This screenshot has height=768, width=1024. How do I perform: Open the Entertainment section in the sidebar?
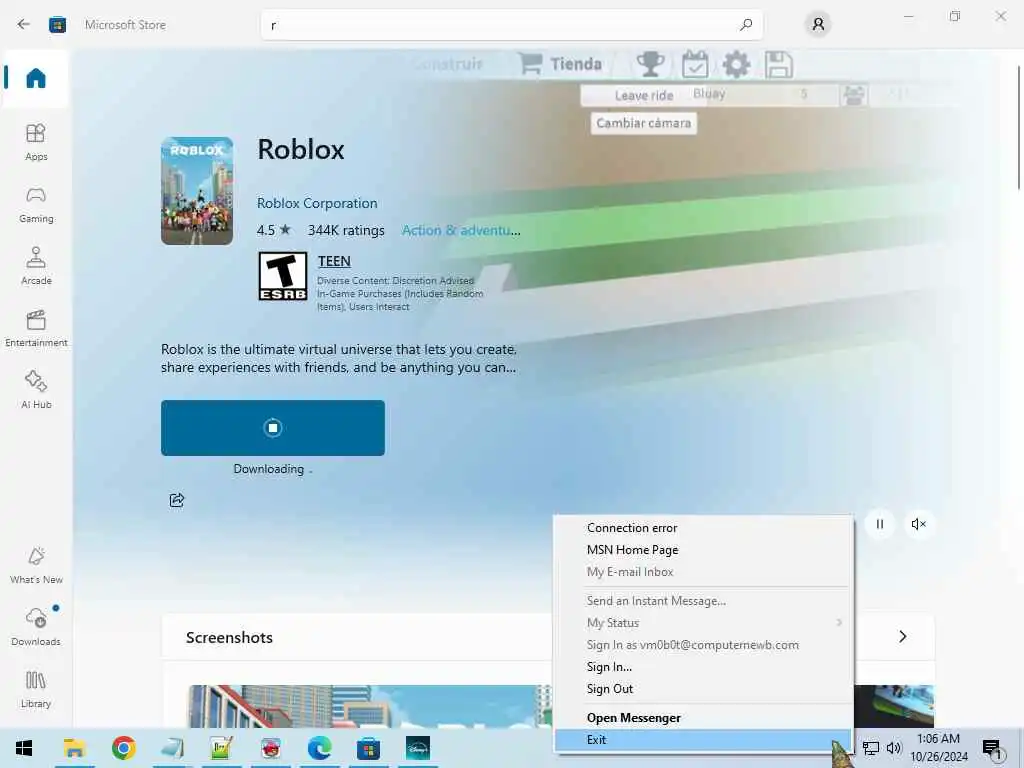[x=36, y=328]
